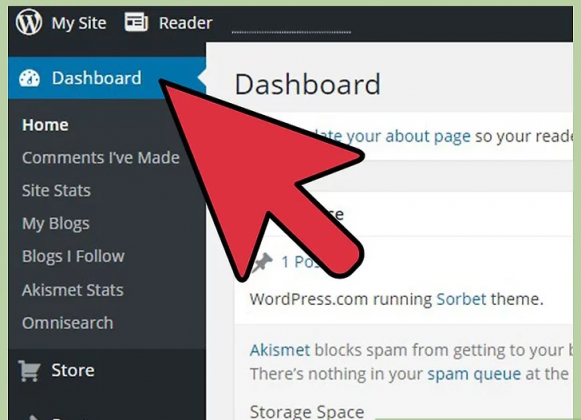Click the Akismet link
Screen dimensions: 581x420
(280, 350)
